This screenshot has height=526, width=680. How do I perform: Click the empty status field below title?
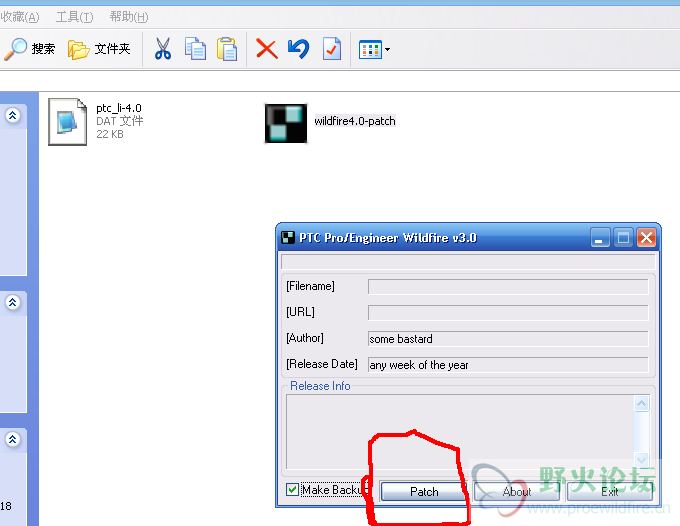pyautogui.click(x=468, y=261)
